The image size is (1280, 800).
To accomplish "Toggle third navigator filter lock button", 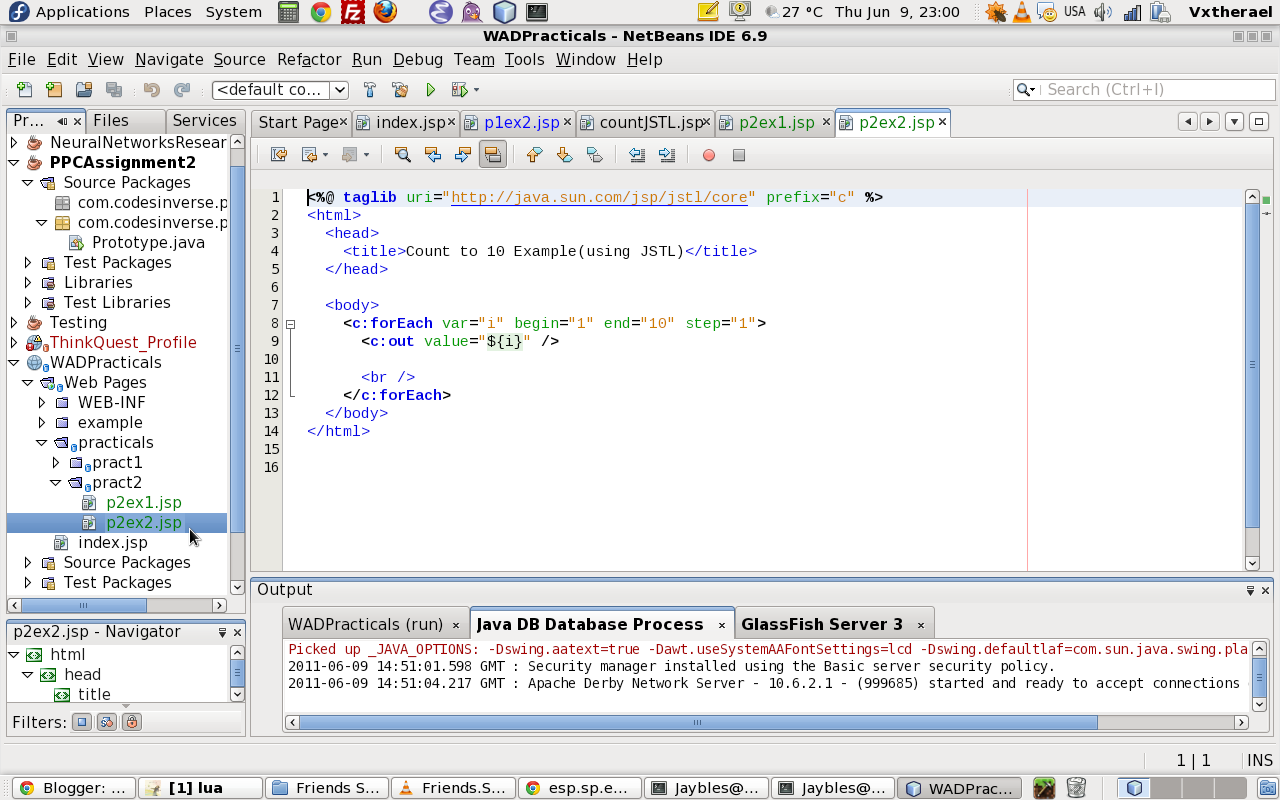I will click(x=131, y=721).
